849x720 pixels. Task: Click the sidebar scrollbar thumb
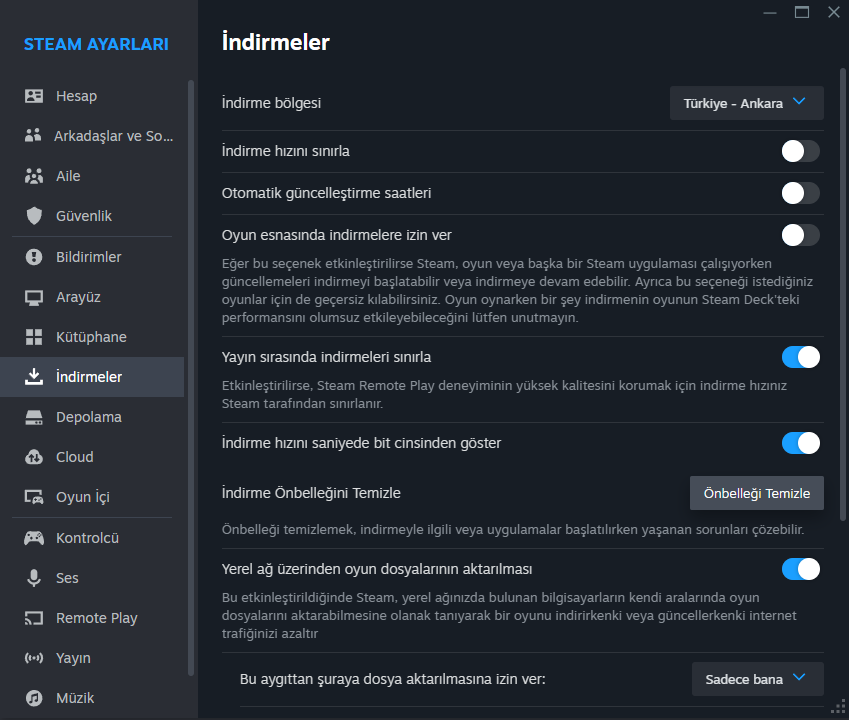(x=191, y=378)
